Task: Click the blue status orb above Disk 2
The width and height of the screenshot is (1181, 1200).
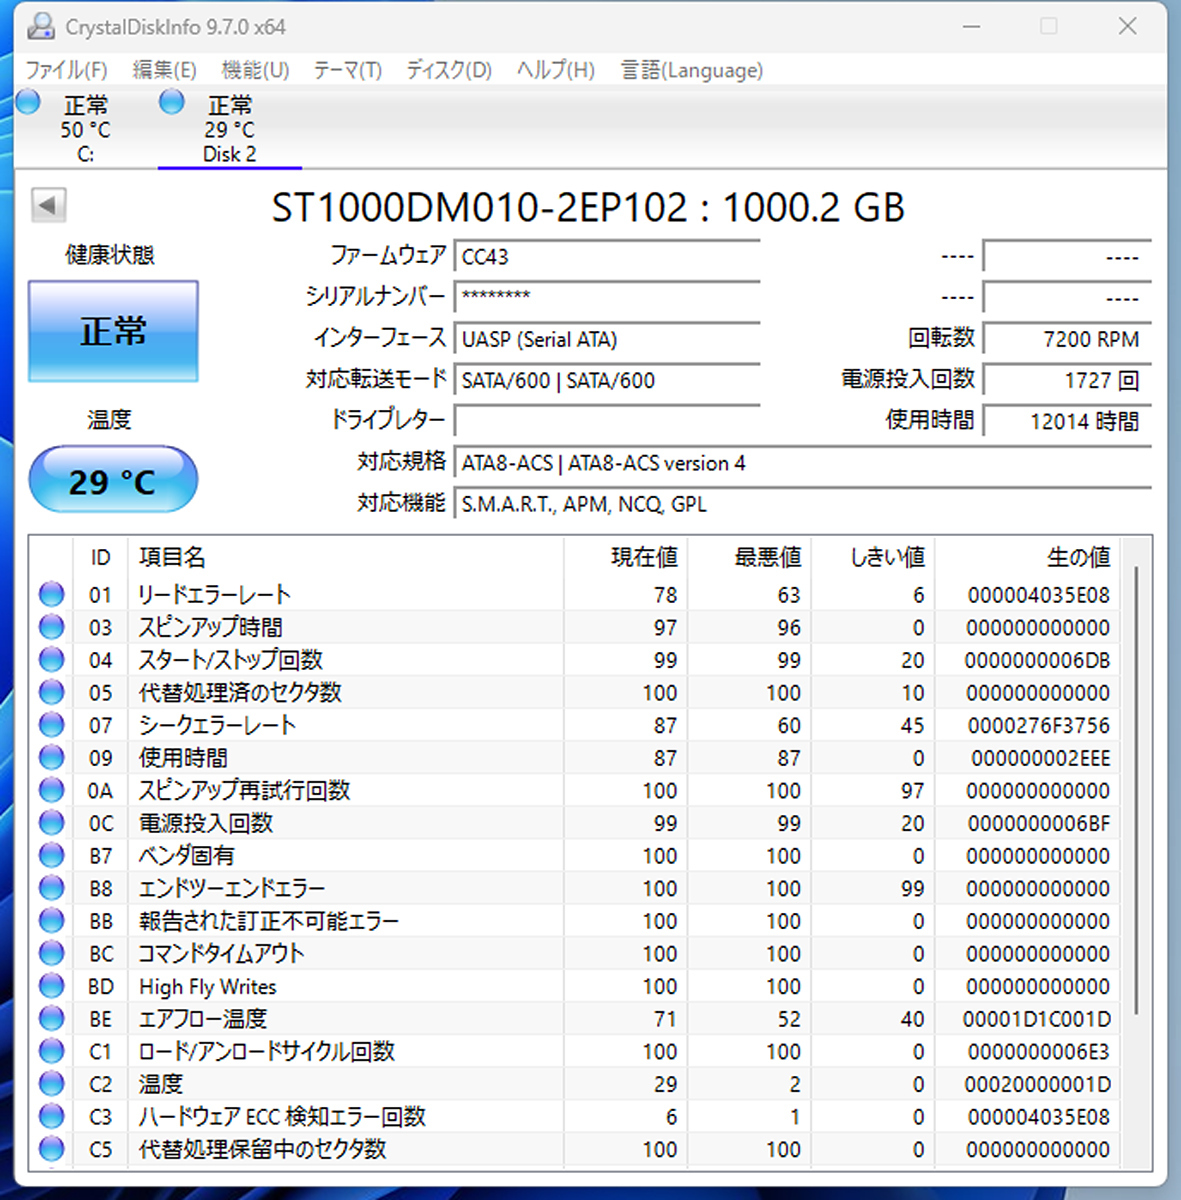Action: pos(172,102)
